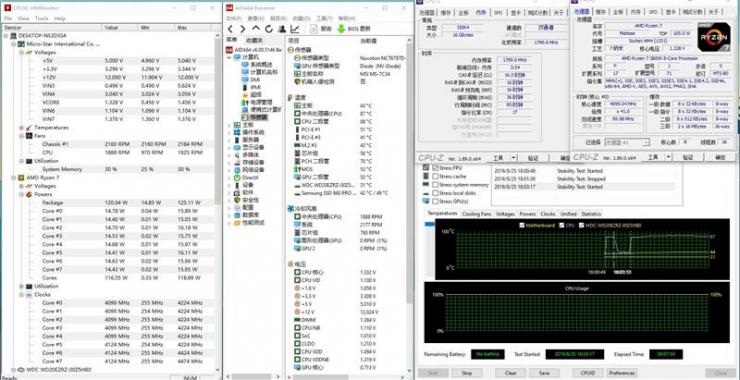Collapse the Voltages node in HWMonitor tree
This screenshot has height=380, width=740.
tap(22, 52)
